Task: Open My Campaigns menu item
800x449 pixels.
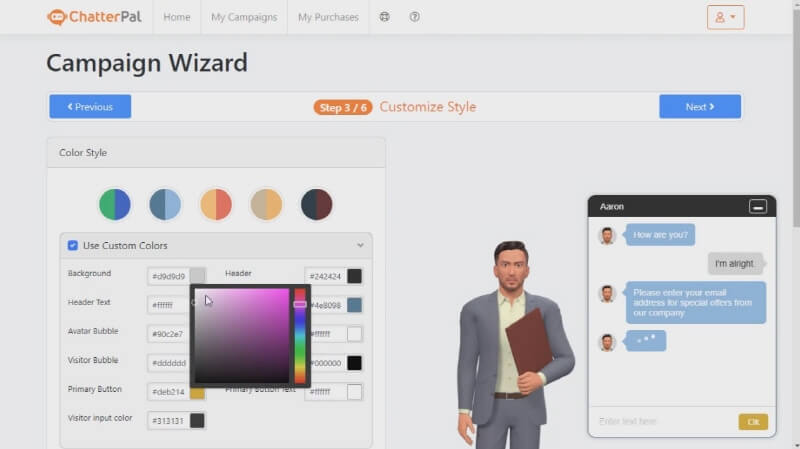Action: pyautogui.click(x=244, y=17)
